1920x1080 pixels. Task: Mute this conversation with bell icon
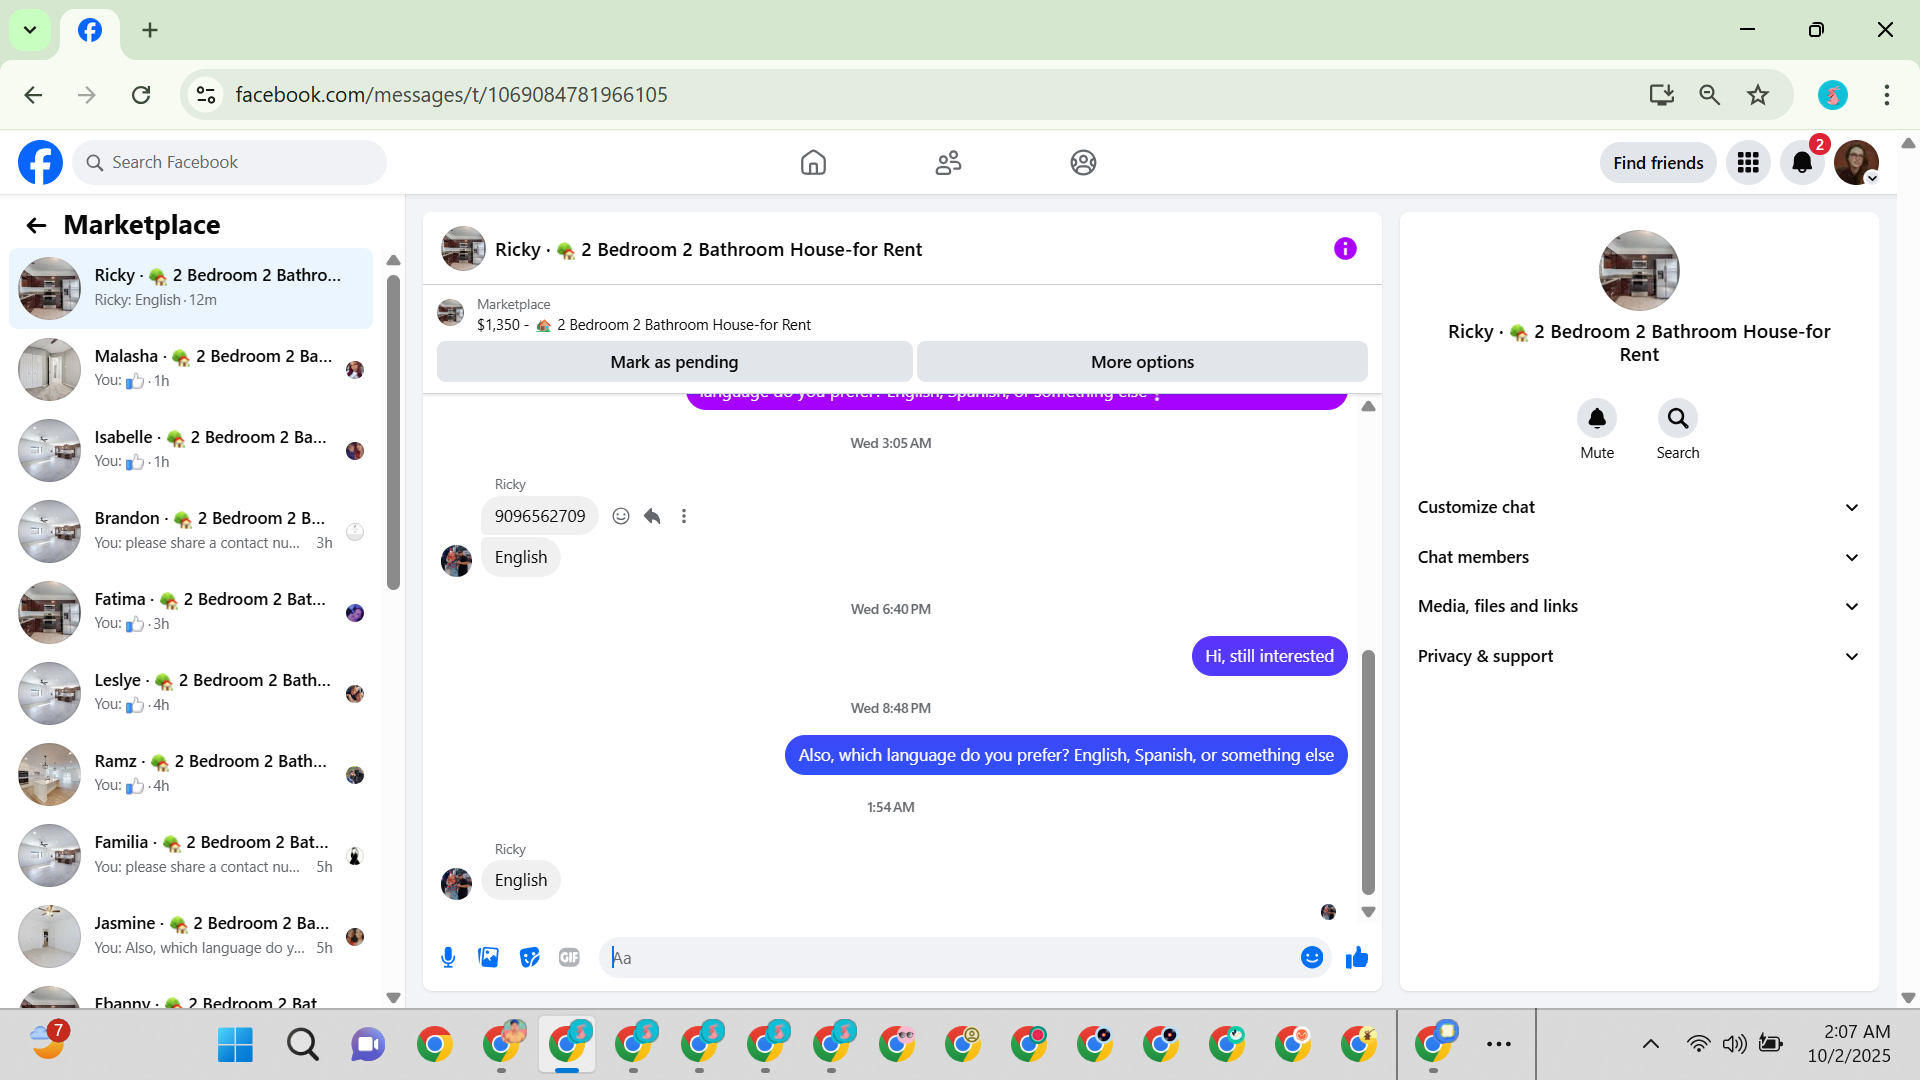click(1597, 419)
